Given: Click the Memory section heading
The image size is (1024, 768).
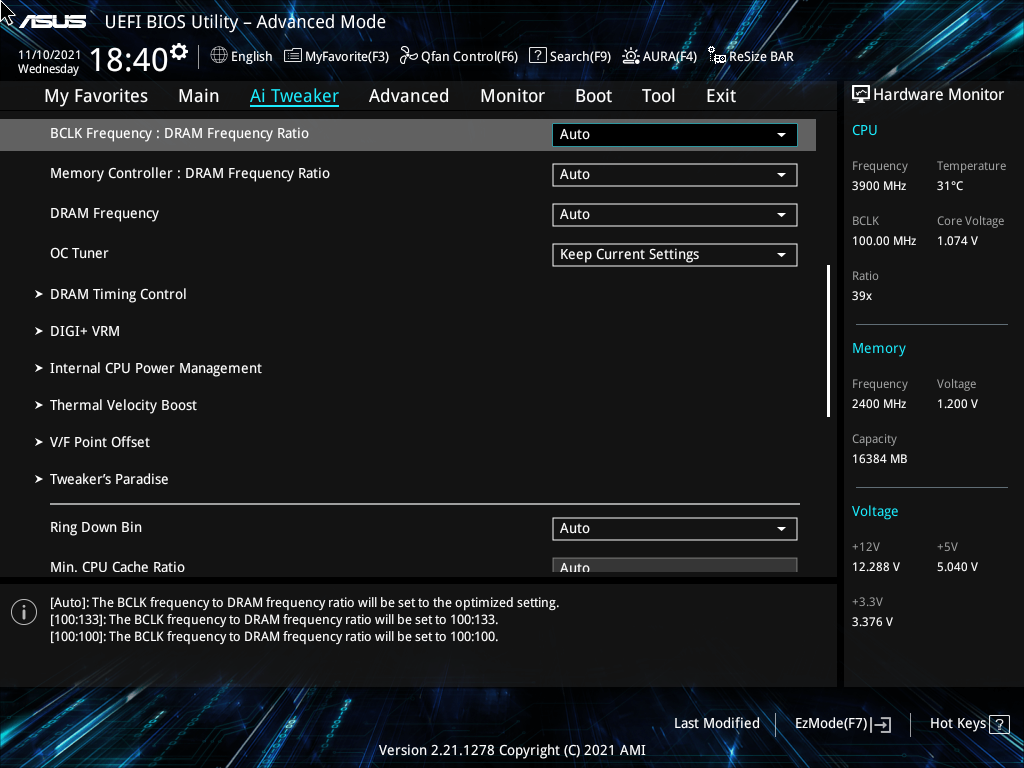Looking at the screenshot, I should (878, 349).
